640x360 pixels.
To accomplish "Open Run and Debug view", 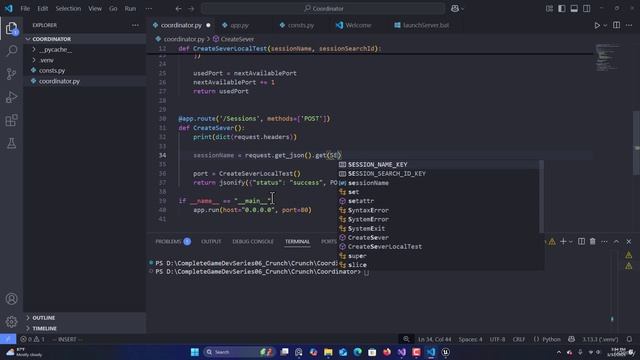I will tap(11, 97).
